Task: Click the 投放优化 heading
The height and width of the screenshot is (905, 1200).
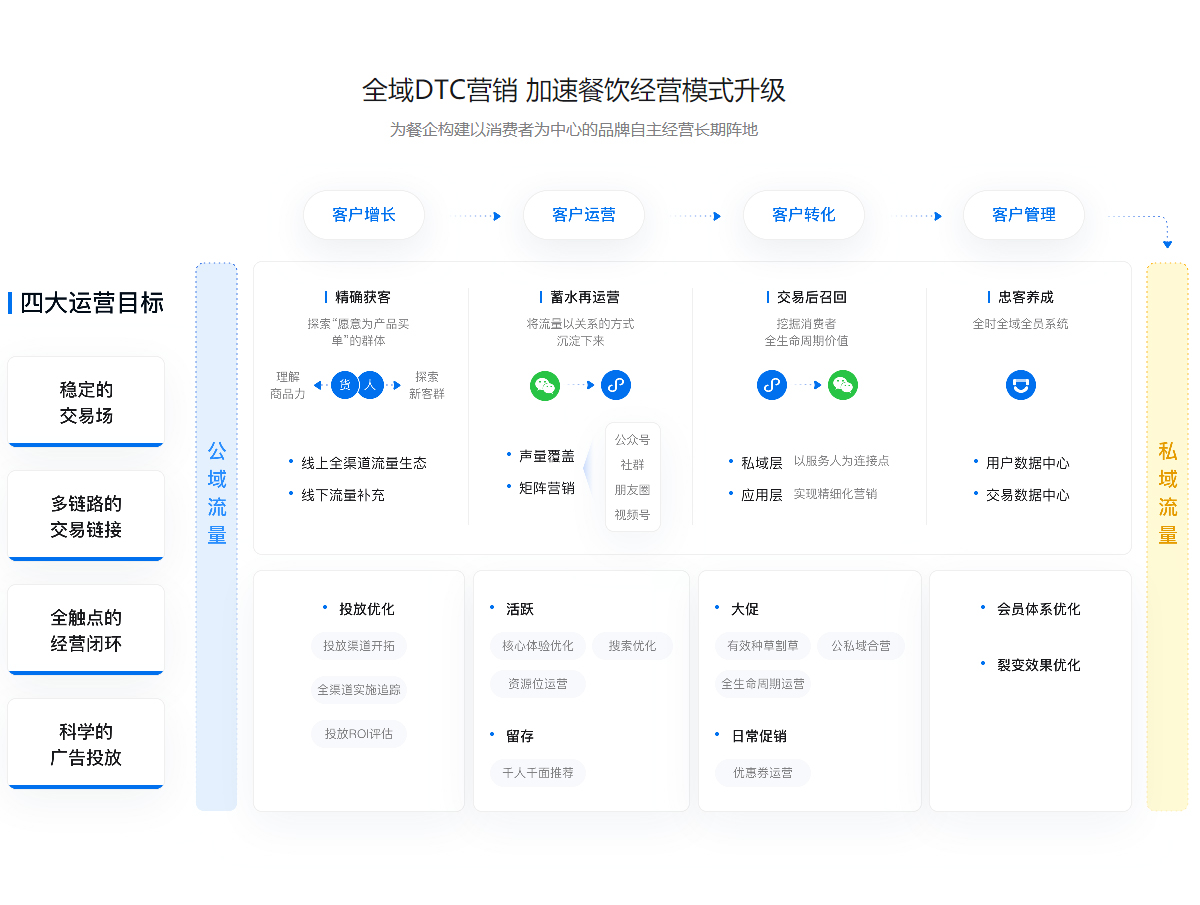Action: [x=367, y=609]
